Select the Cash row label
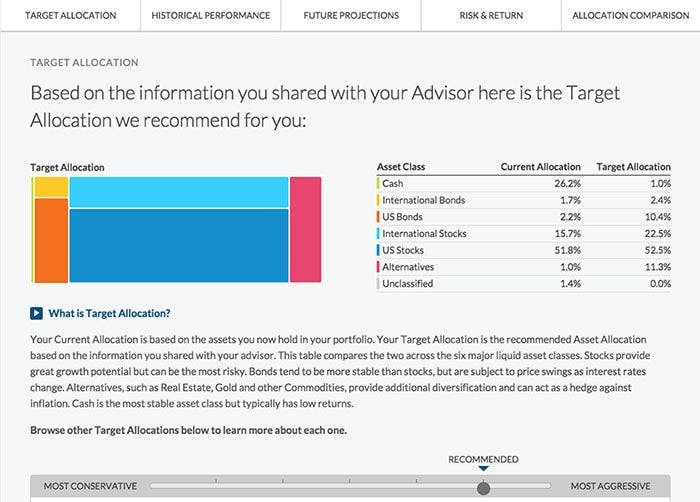 tap(392, 184)
